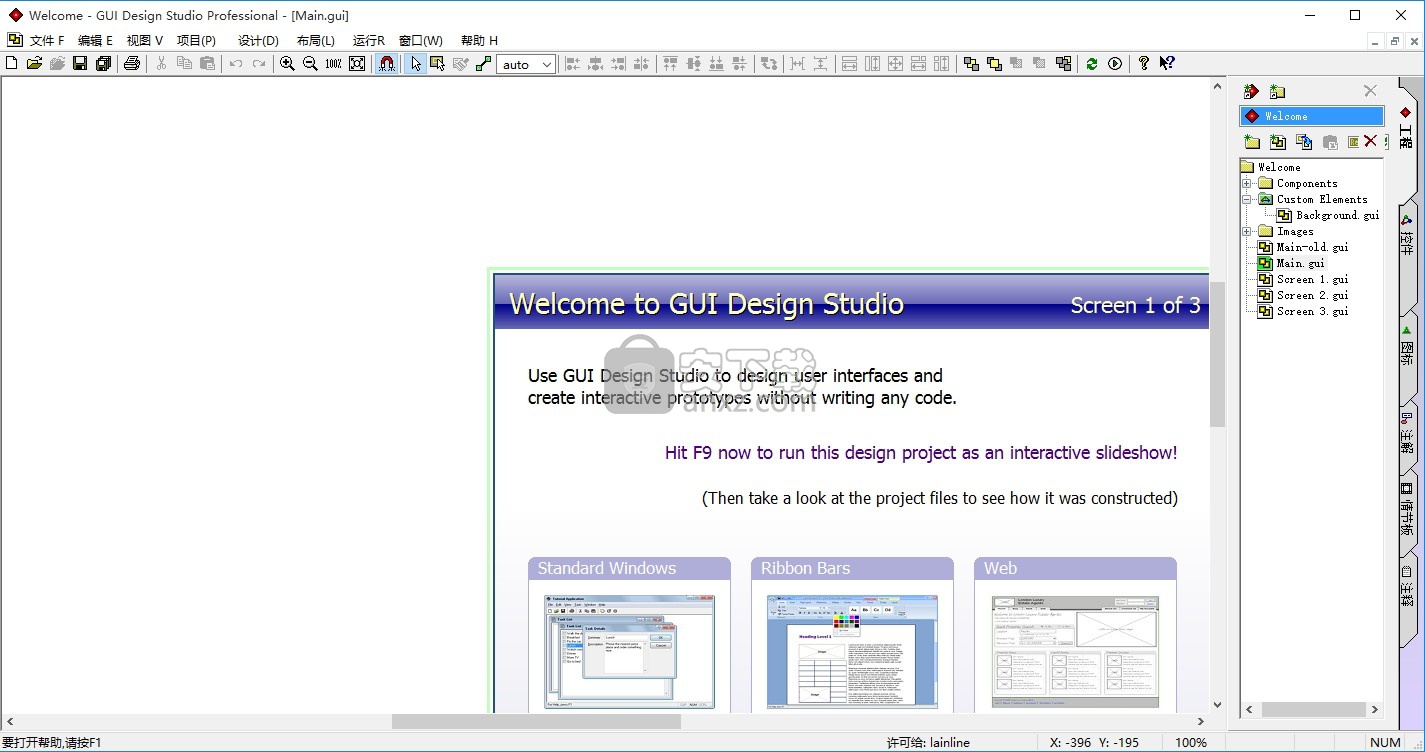The image size is (1425, 752).
Task: Click the context help pointer icon
Action: 1167,63
